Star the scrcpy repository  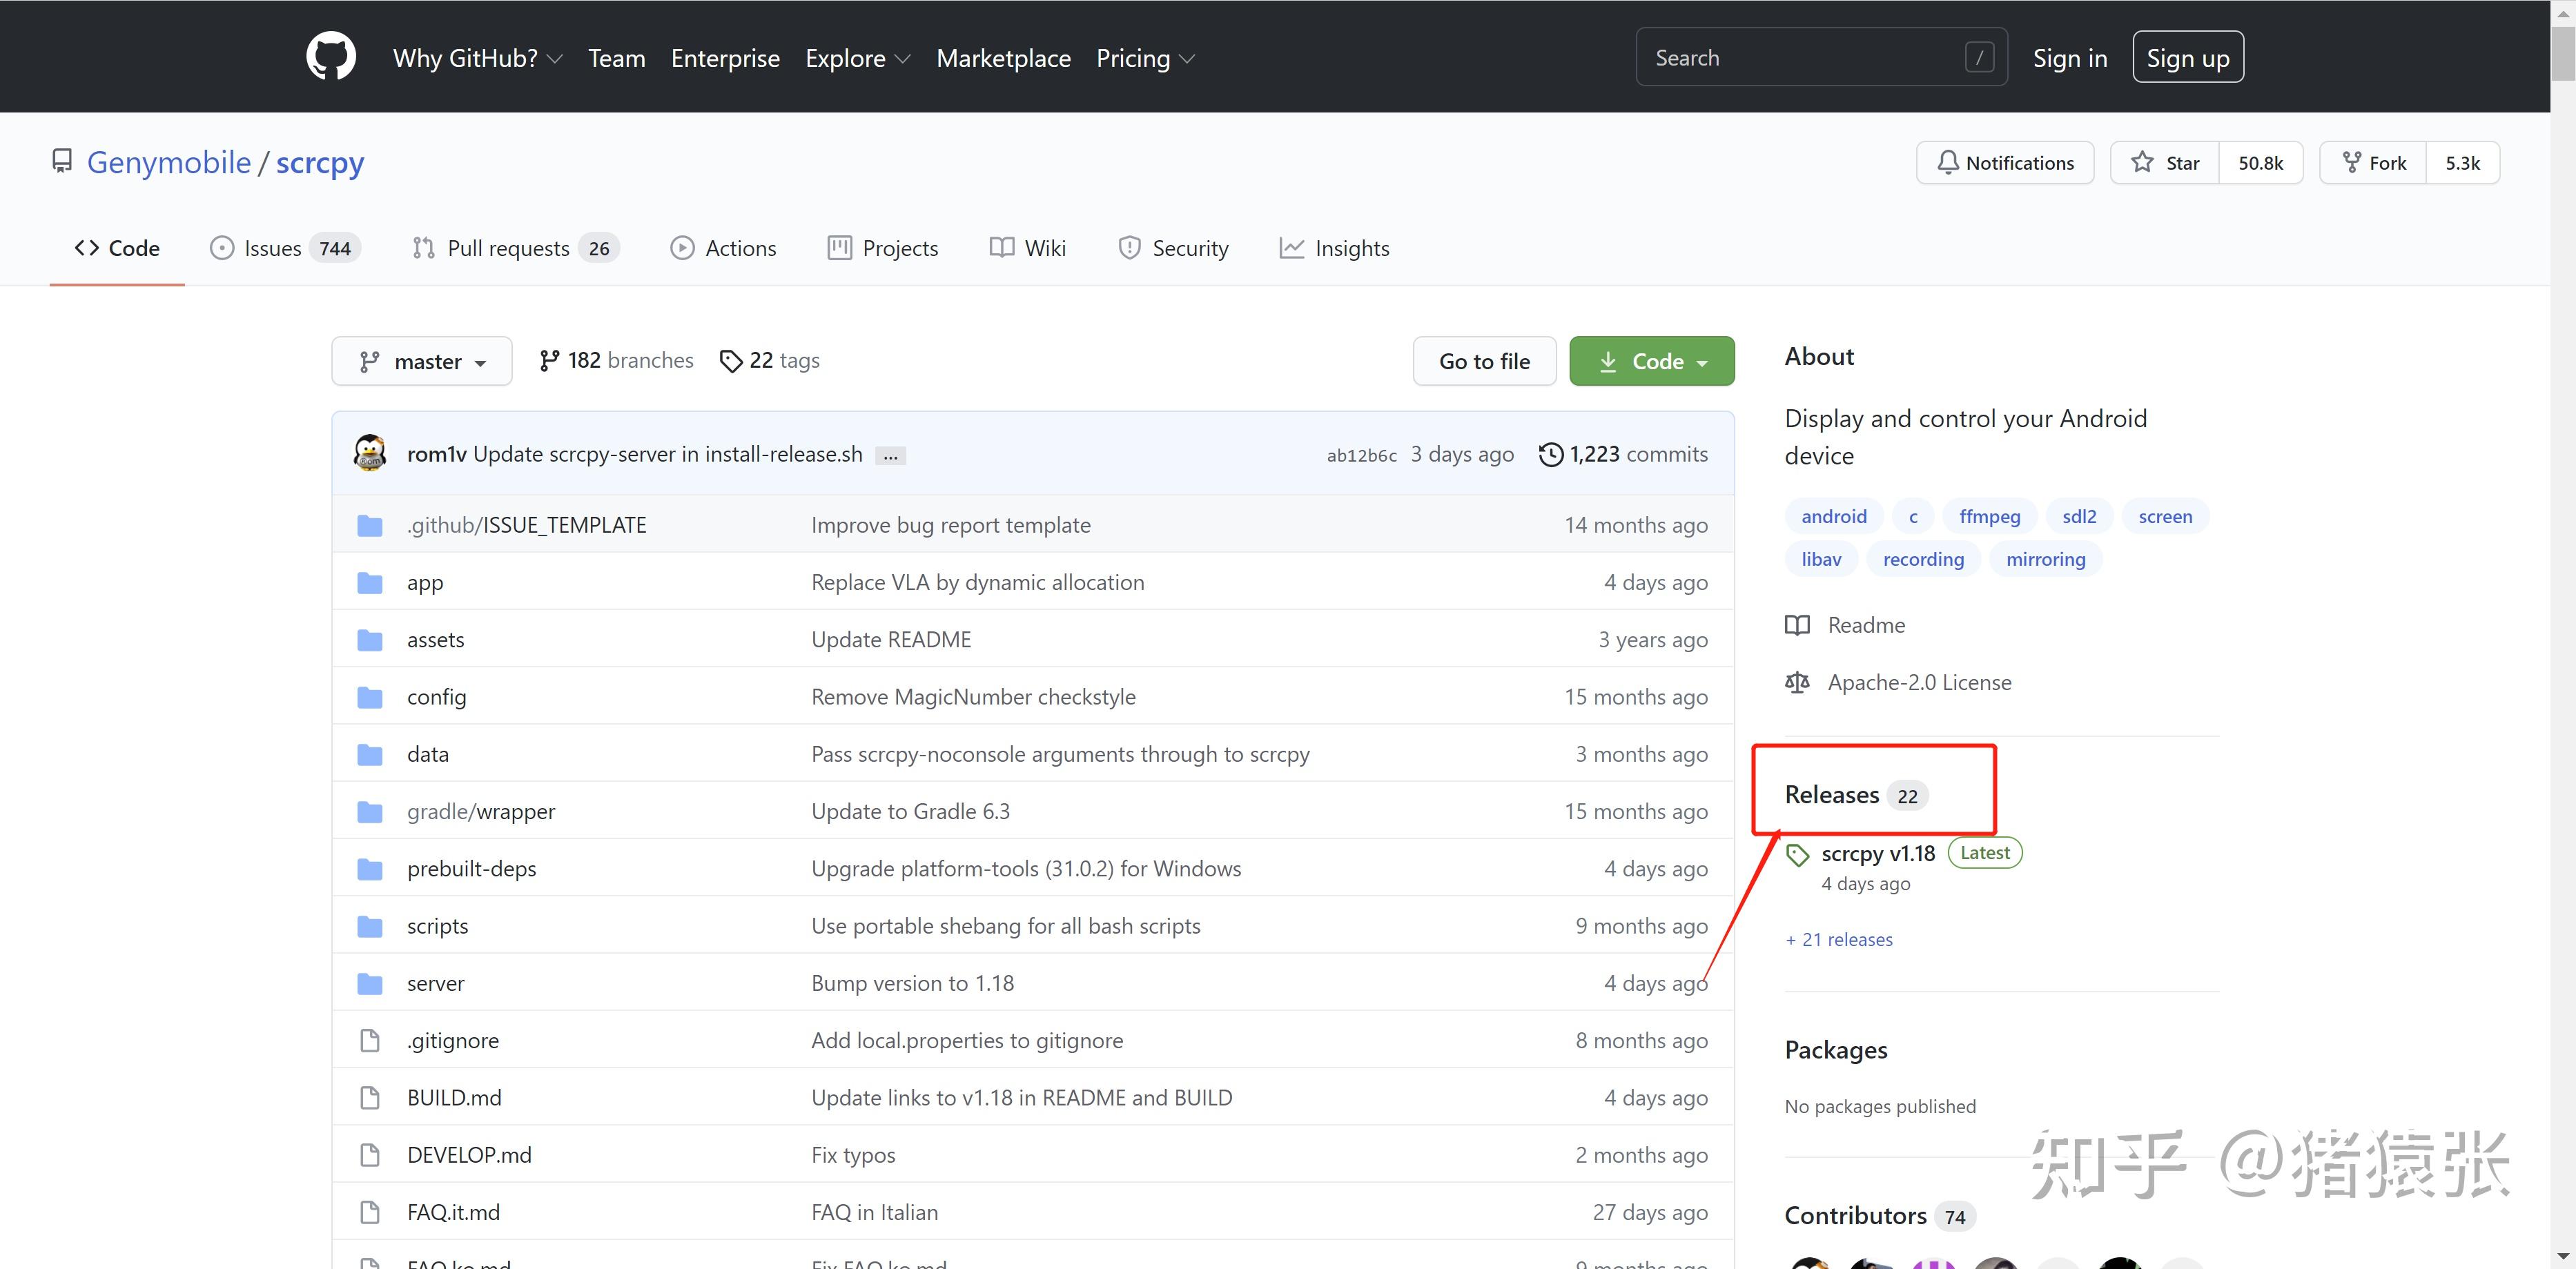click(2165, 163)
